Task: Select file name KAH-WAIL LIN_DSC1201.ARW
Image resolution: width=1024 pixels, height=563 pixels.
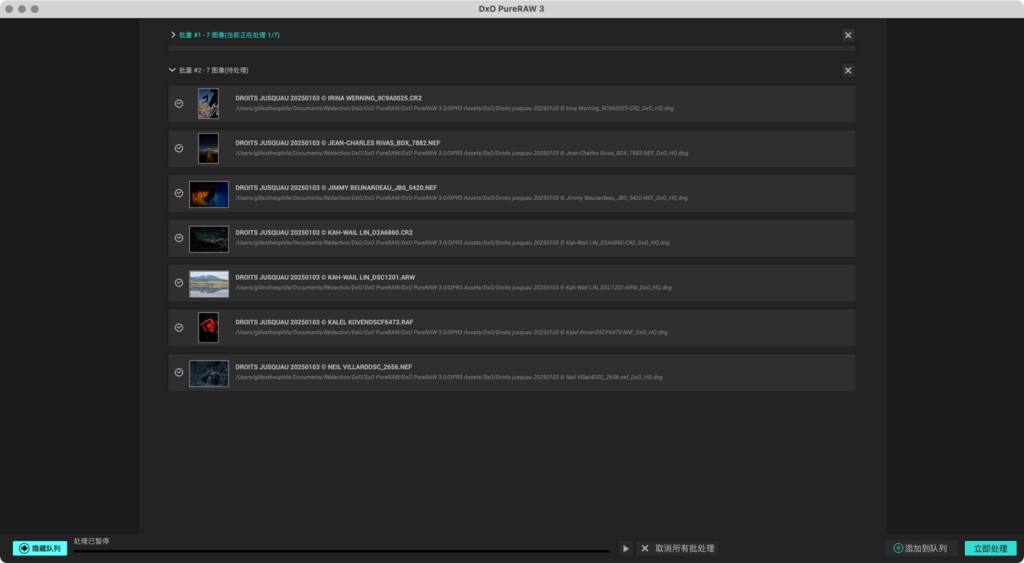Action: (x=325, y=278)
